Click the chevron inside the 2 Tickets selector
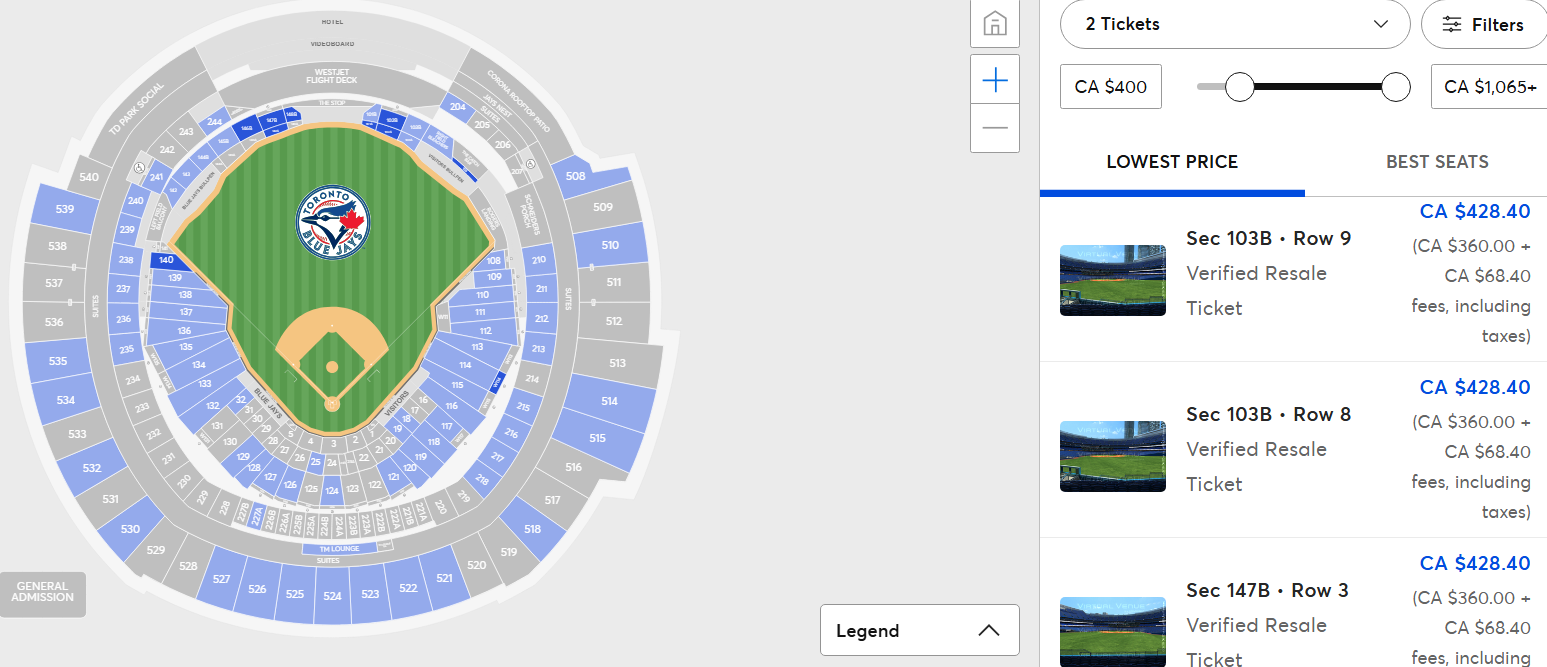The width and height of the screenshot is (1547, 667). (x=1381, y=24)
